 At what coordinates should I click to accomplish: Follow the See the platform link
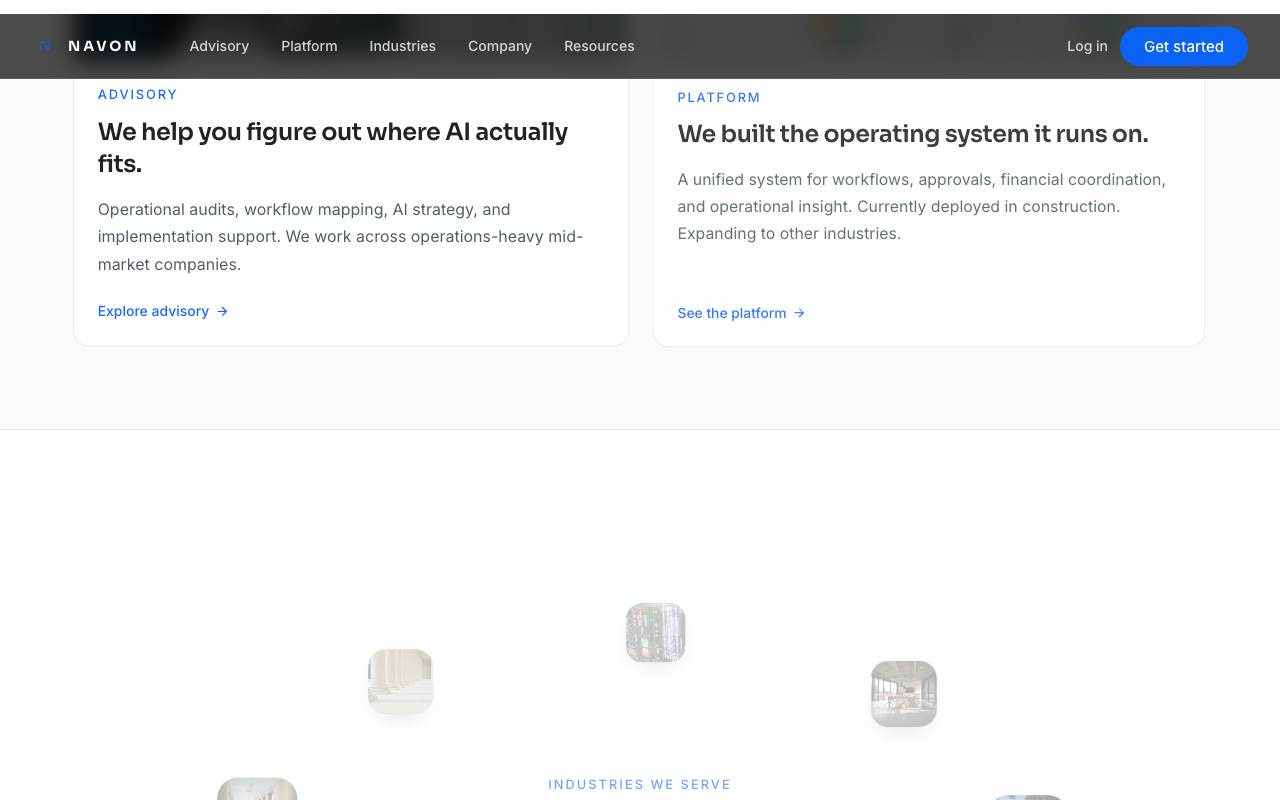coord(741,313)
